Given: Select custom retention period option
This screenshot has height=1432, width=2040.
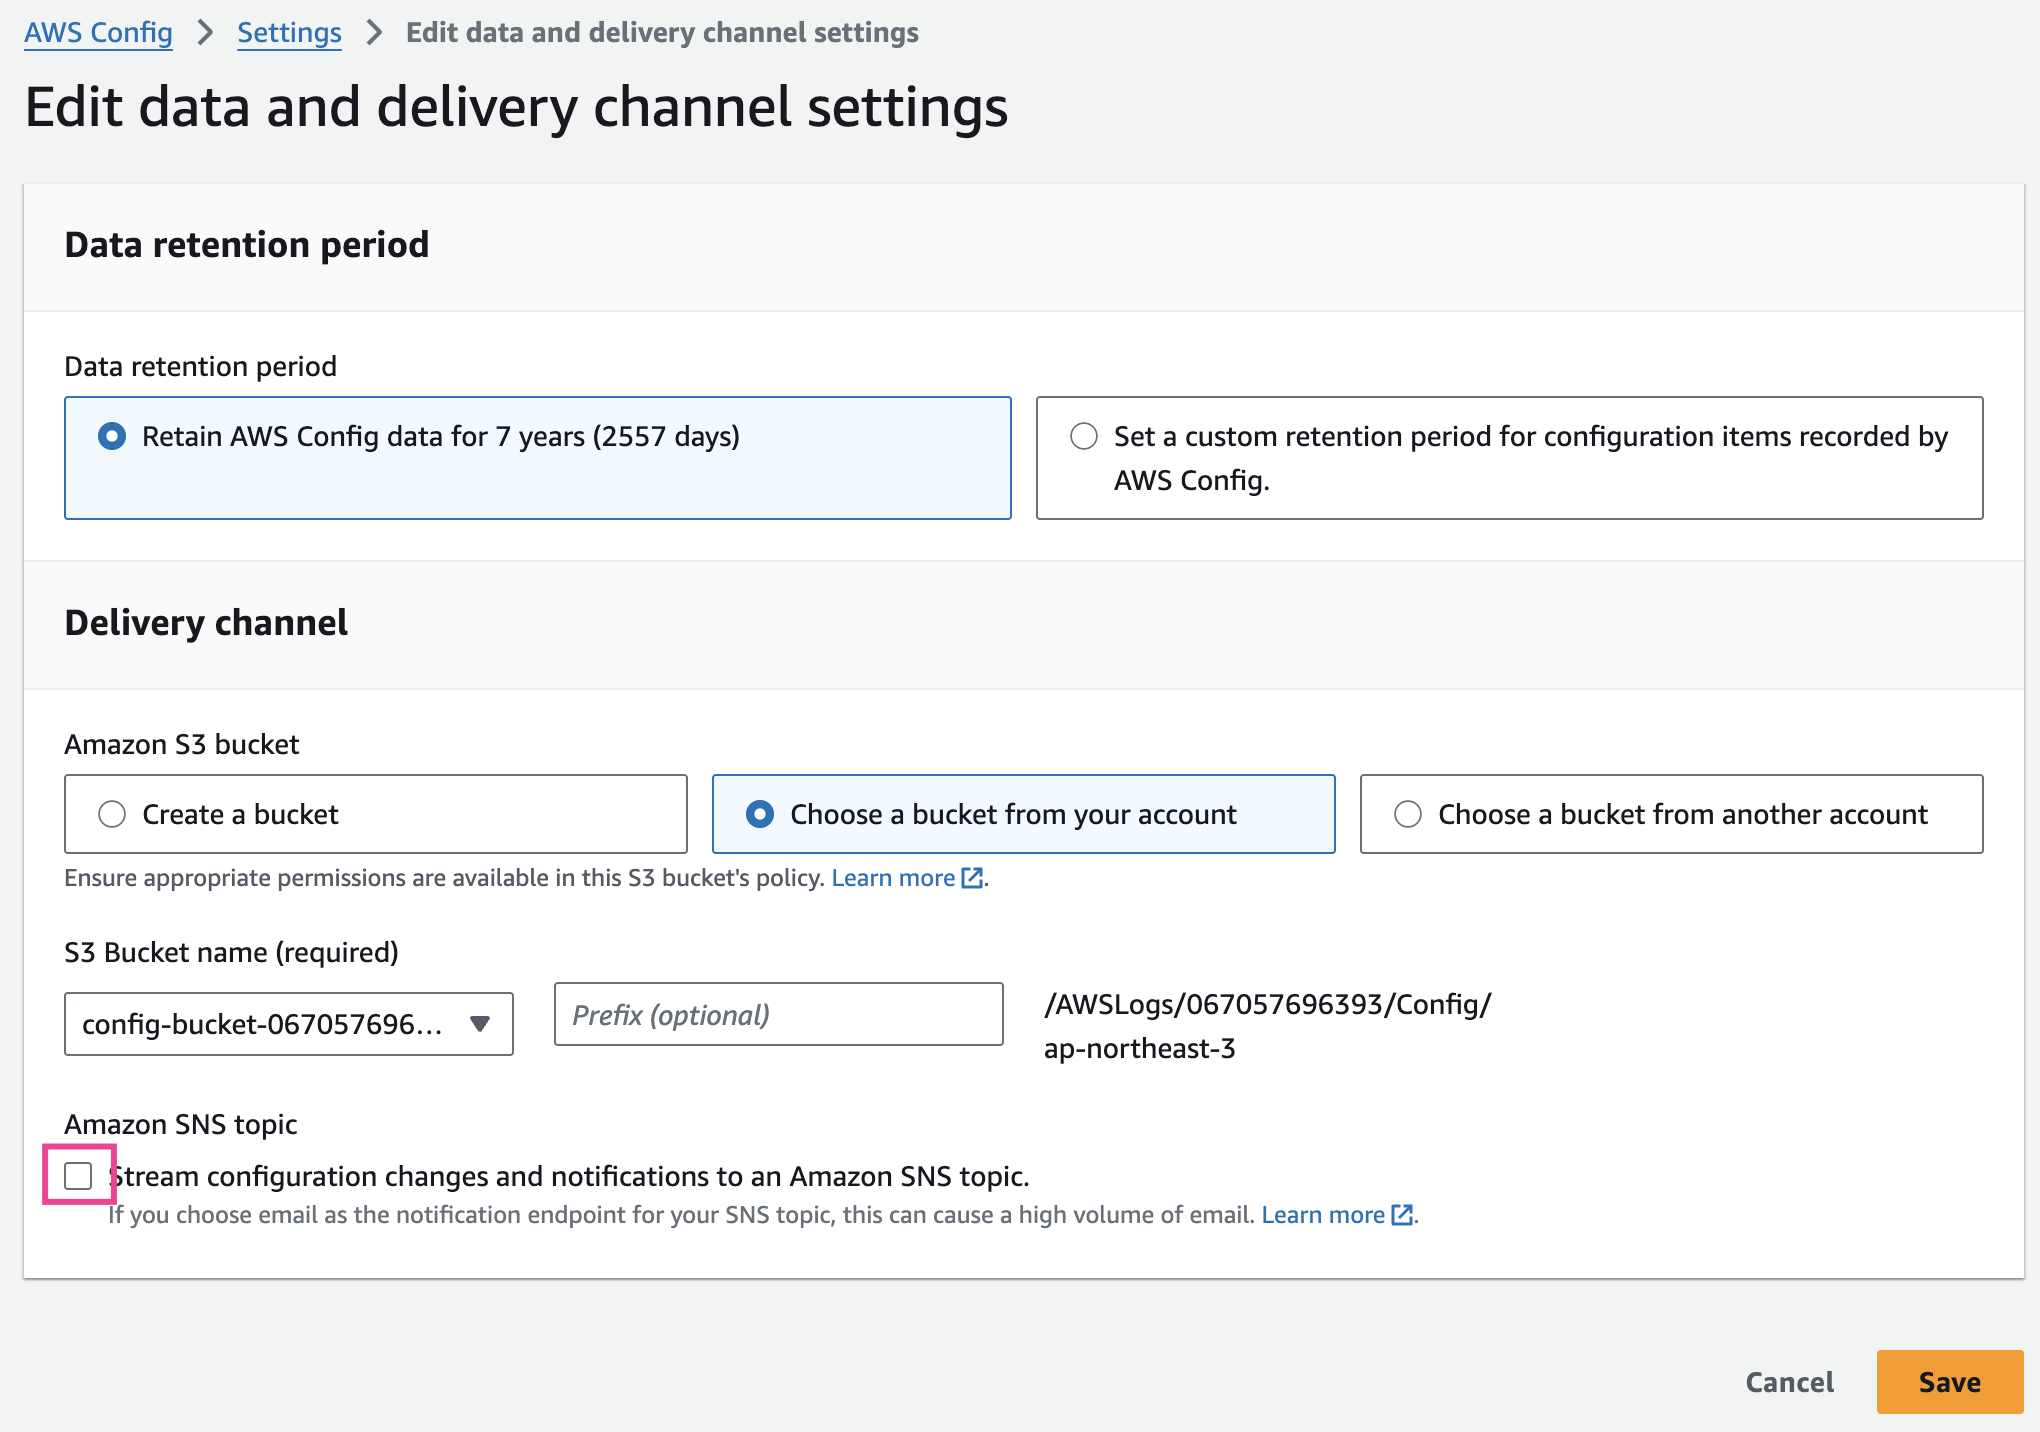Looking at the screenshot, I should click(x=1084, y=437).
